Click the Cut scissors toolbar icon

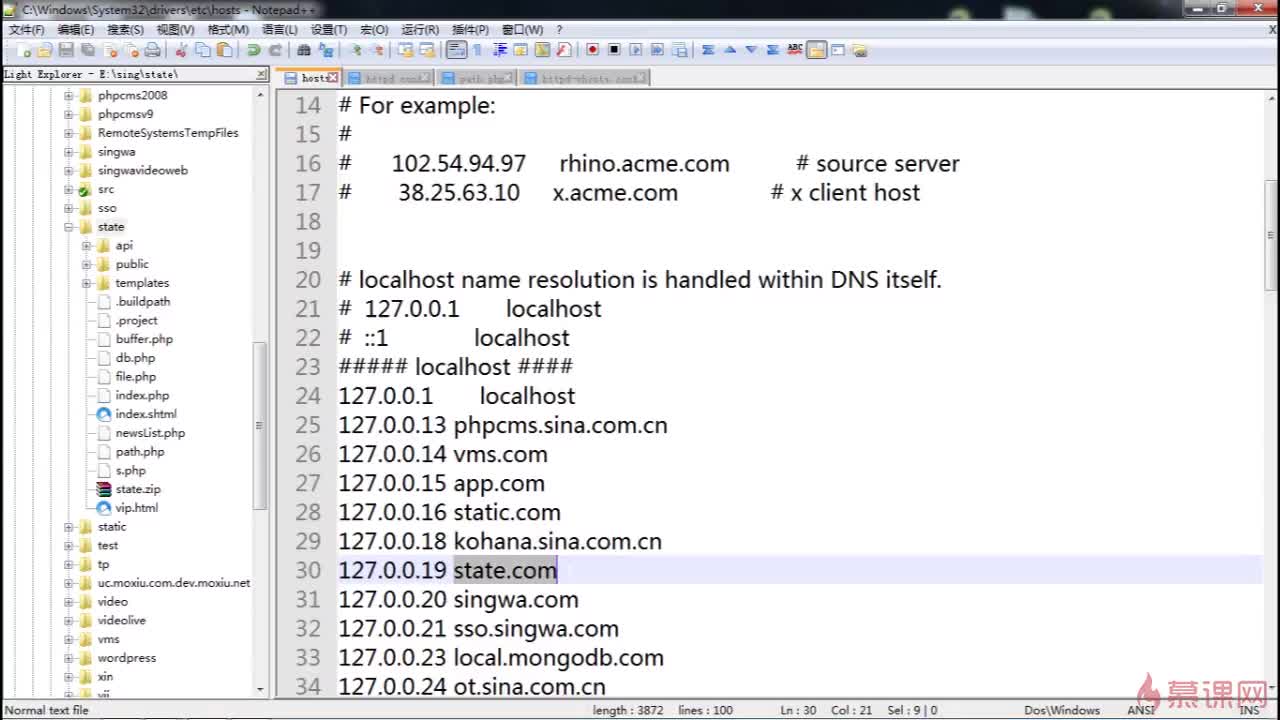(181, 50)
